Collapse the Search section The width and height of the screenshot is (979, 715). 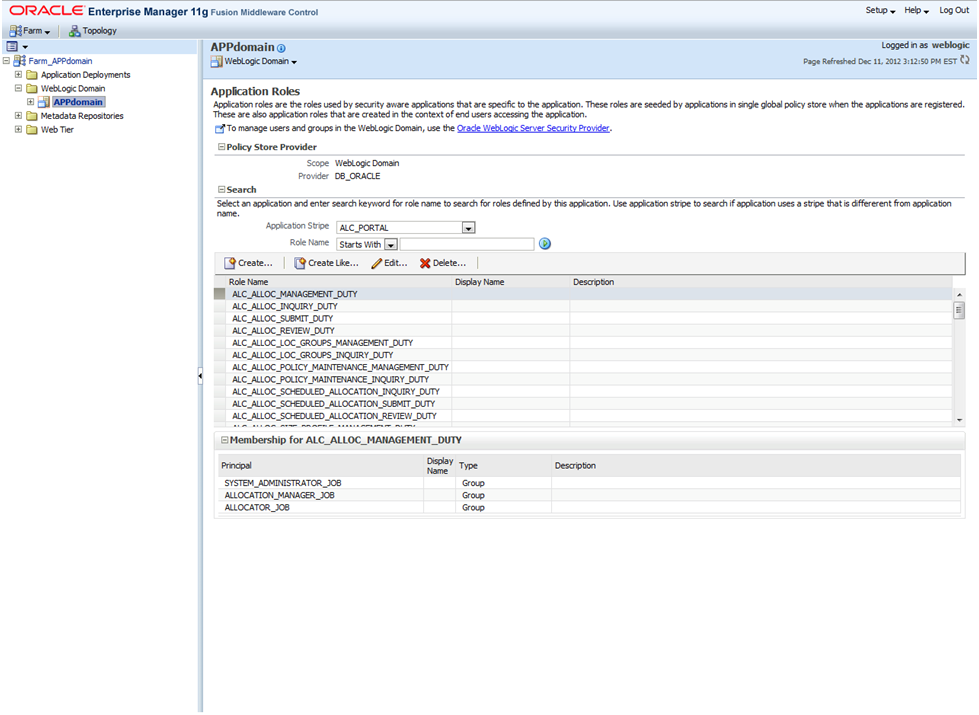(224, 189)
